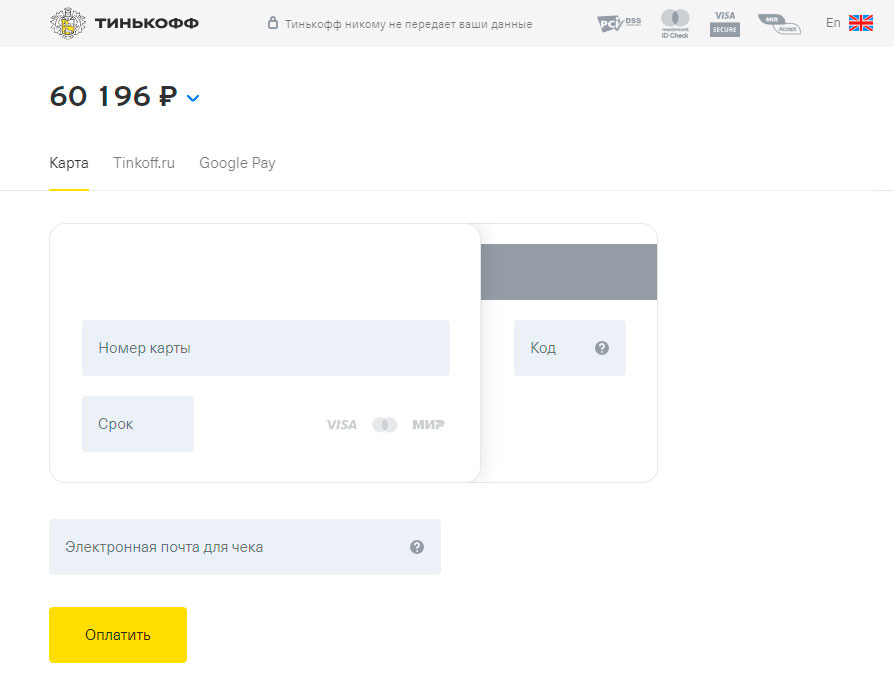
Task: Click the padlock security icon
Action: coord(273,23)
